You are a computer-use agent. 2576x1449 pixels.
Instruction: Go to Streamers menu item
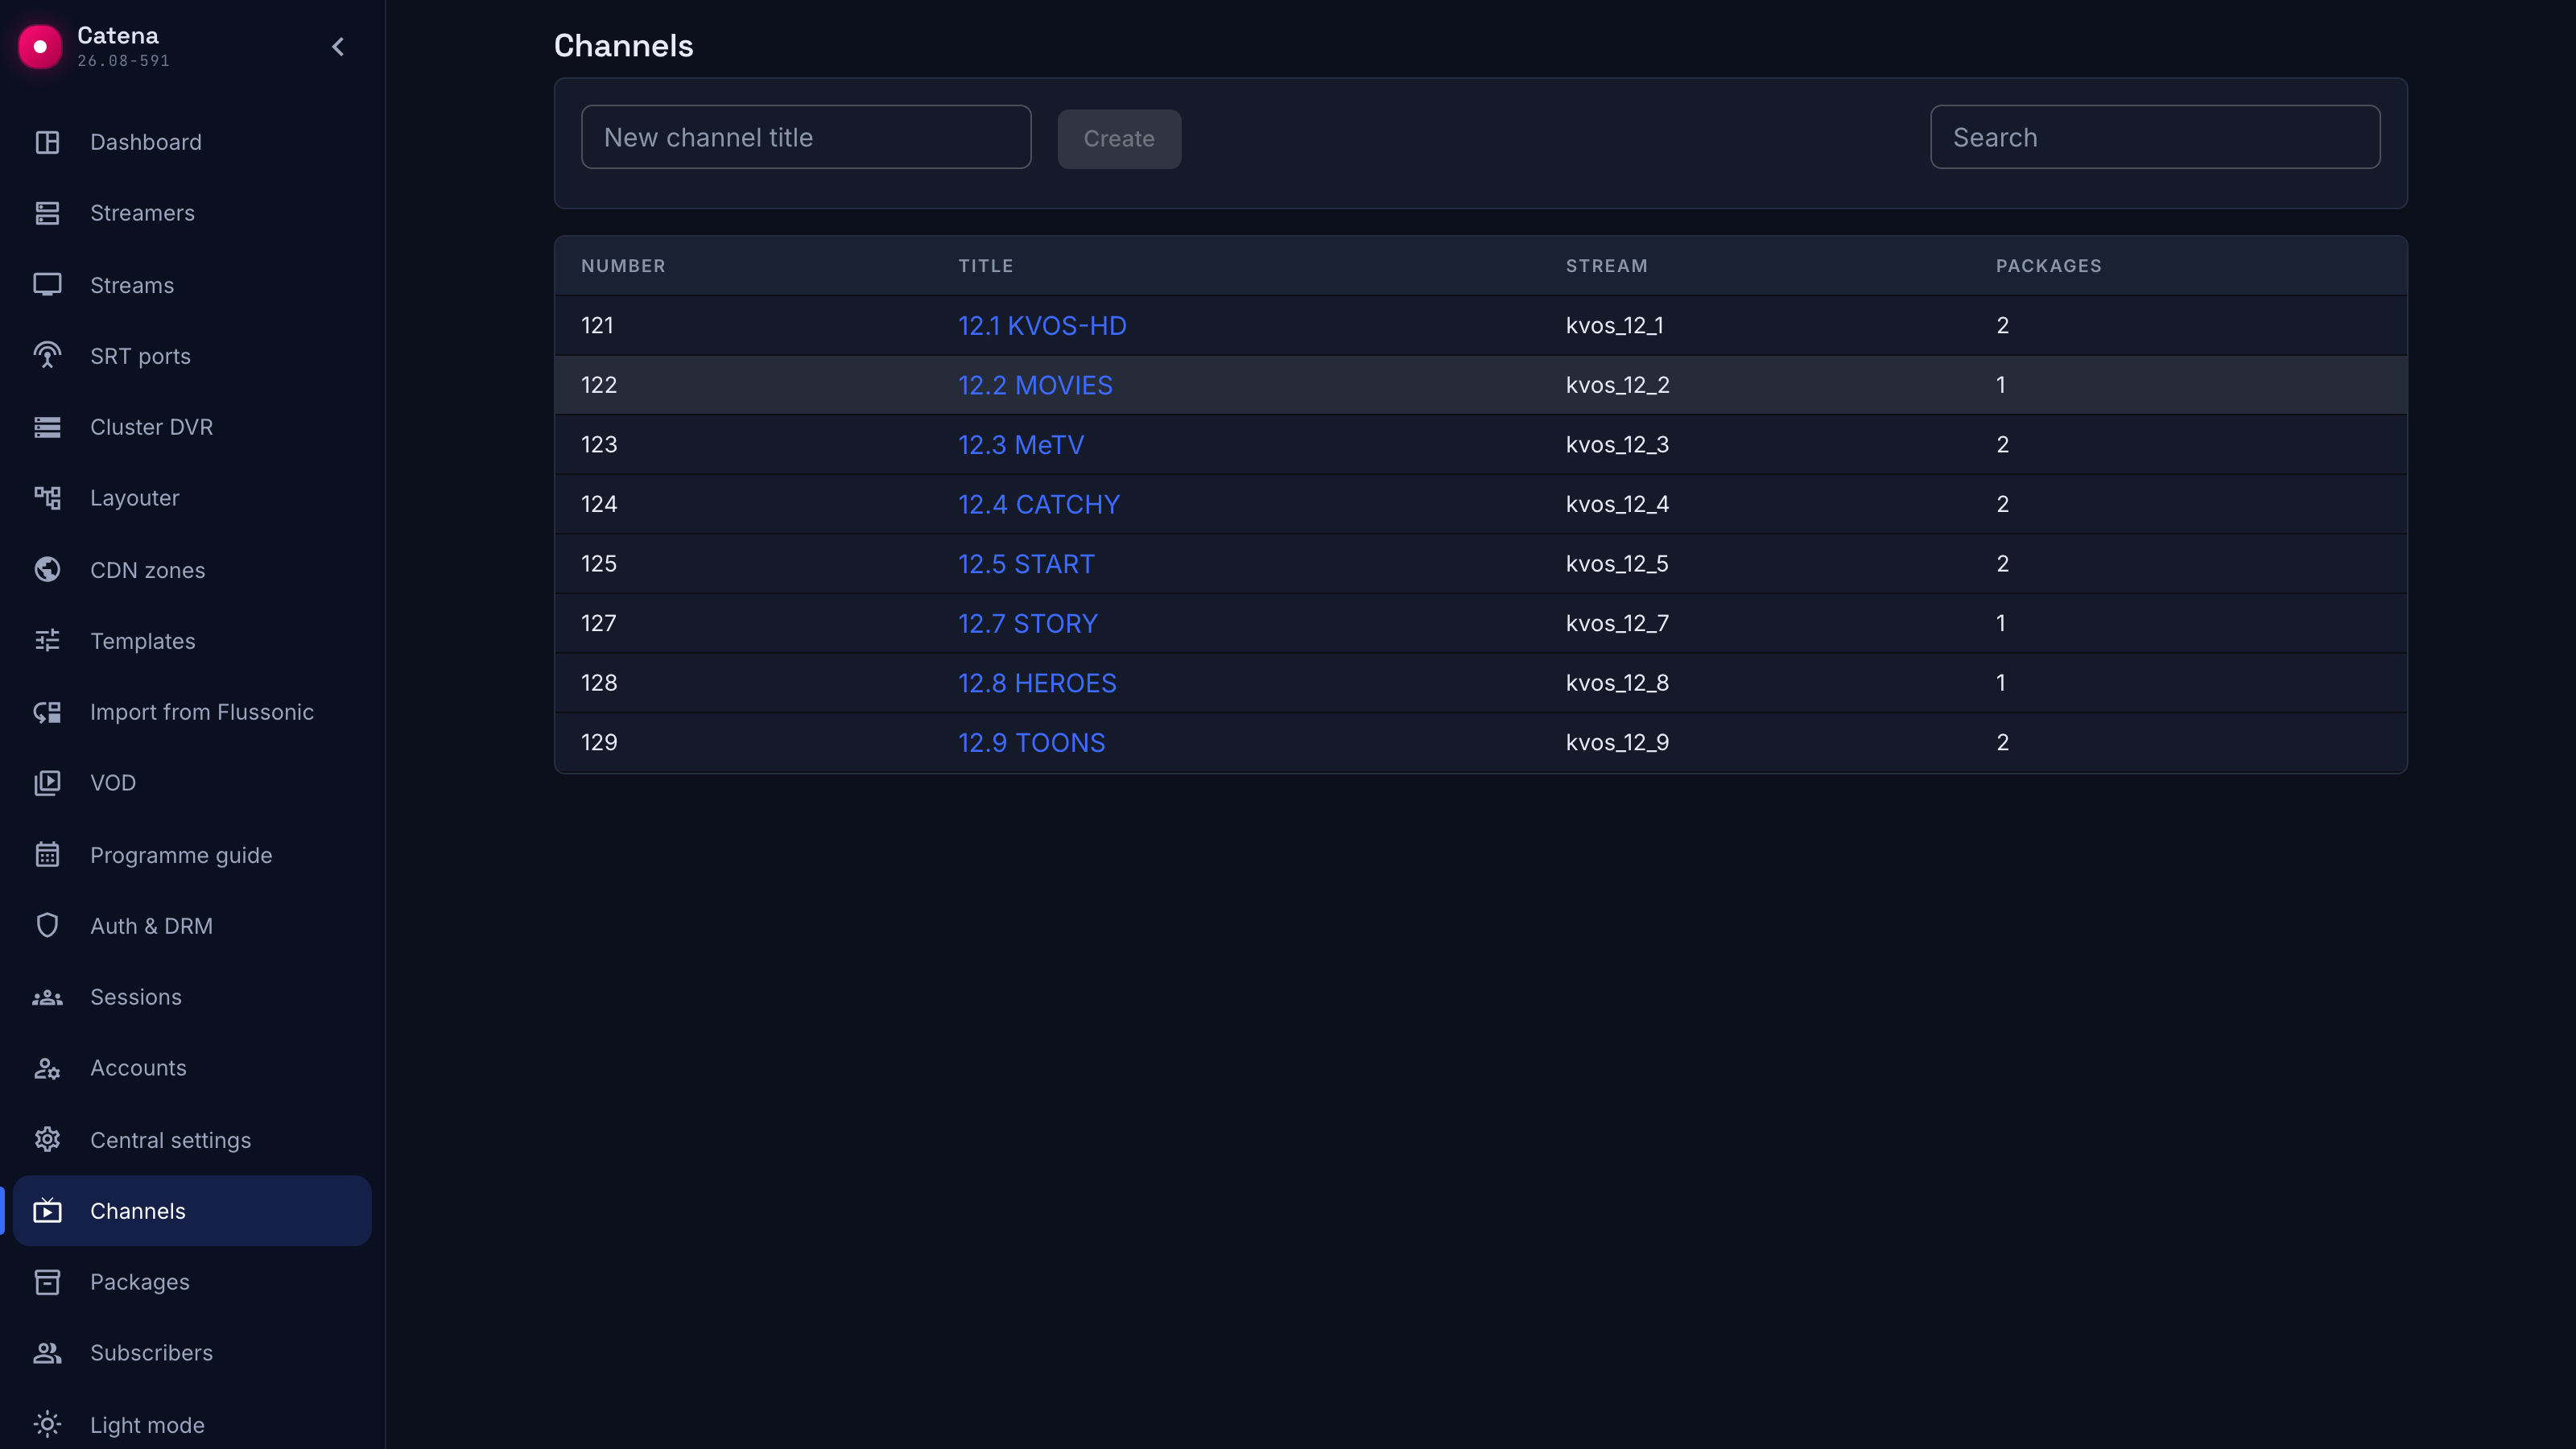[x=142, y=213]
